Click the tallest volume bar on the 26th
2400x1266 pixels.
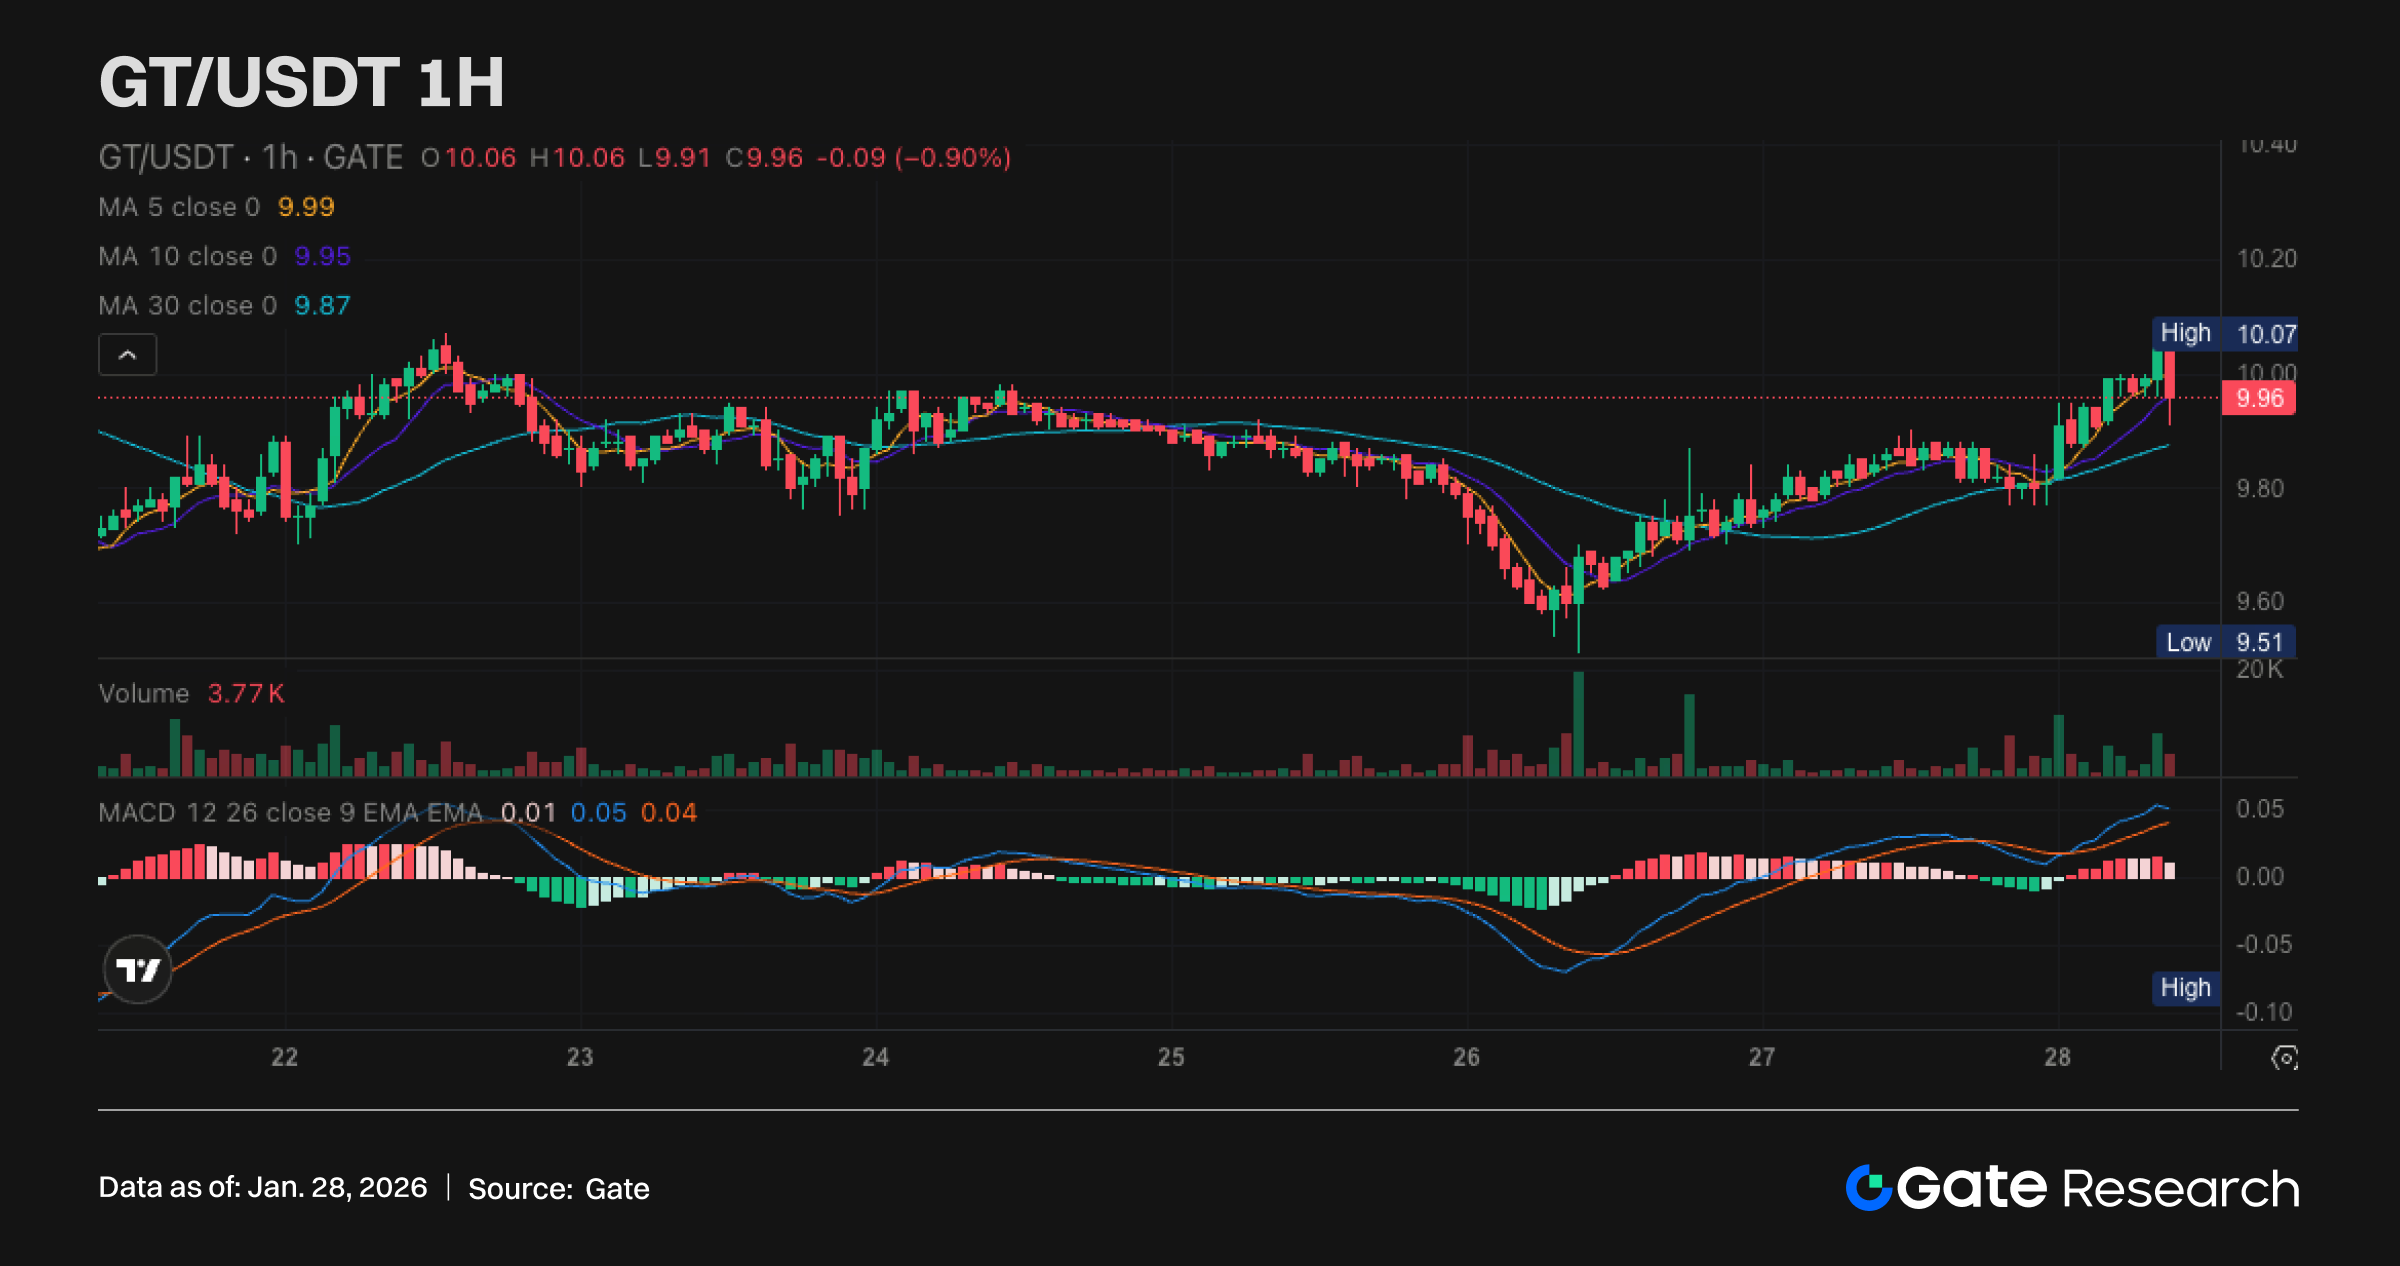tap(1578, 724)
